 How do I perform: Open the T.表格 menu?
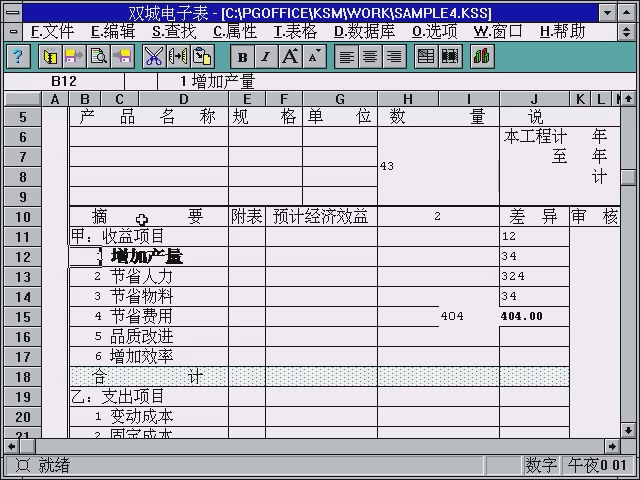pyautogui.click(x=296, y=32)
